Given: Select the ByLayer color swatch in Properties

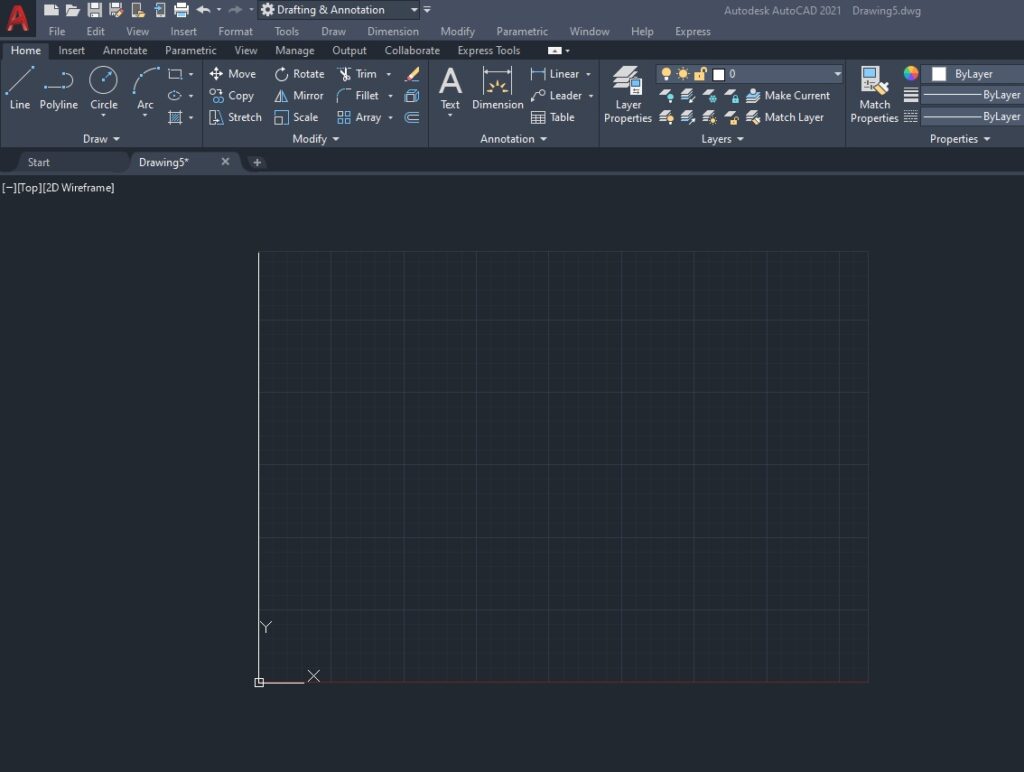Looking at the screenshot, I should 937,73.
